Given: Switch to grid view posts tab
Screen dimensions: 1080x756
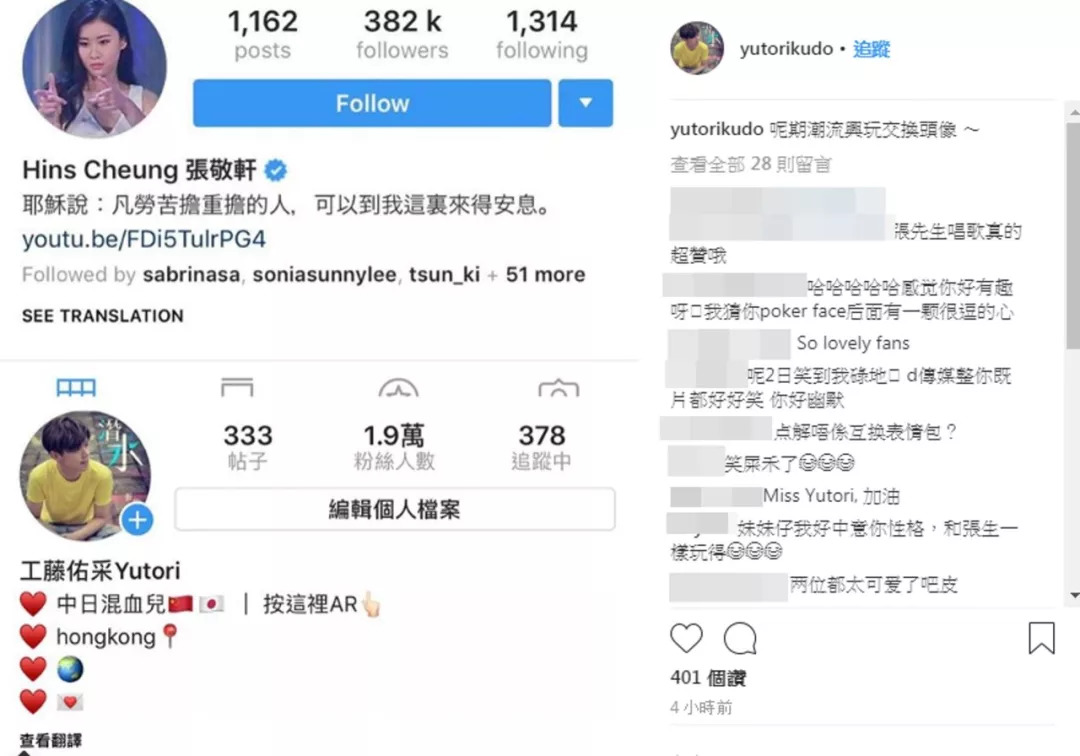Looking at the screenshot, I should pyautogui.click(x=76, y=388).
